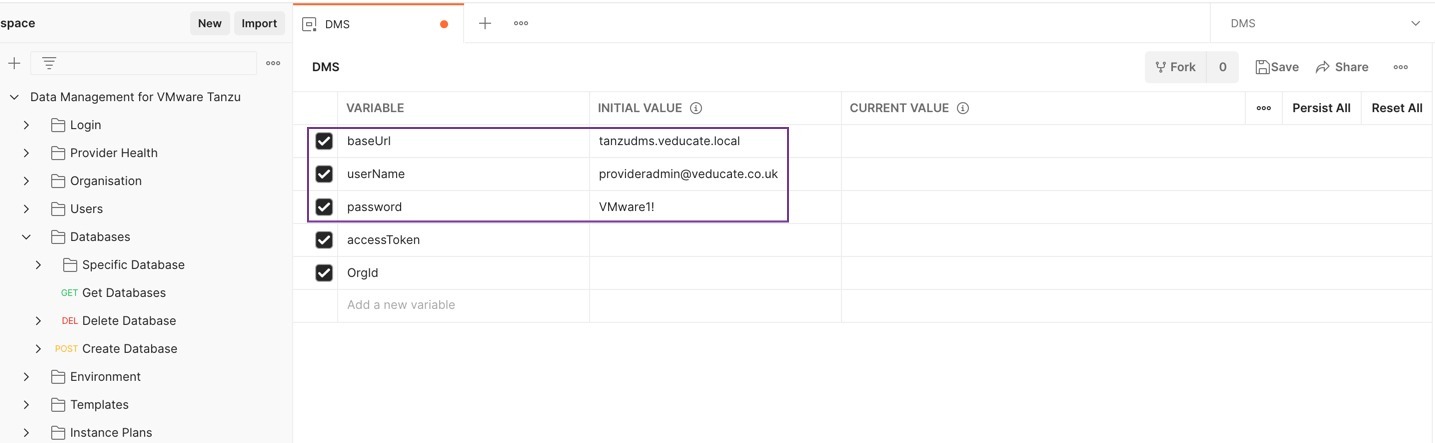Open sidebar three-dots options menu
The width and height of the screenshot is (1435, 443).
click(273, 63)
